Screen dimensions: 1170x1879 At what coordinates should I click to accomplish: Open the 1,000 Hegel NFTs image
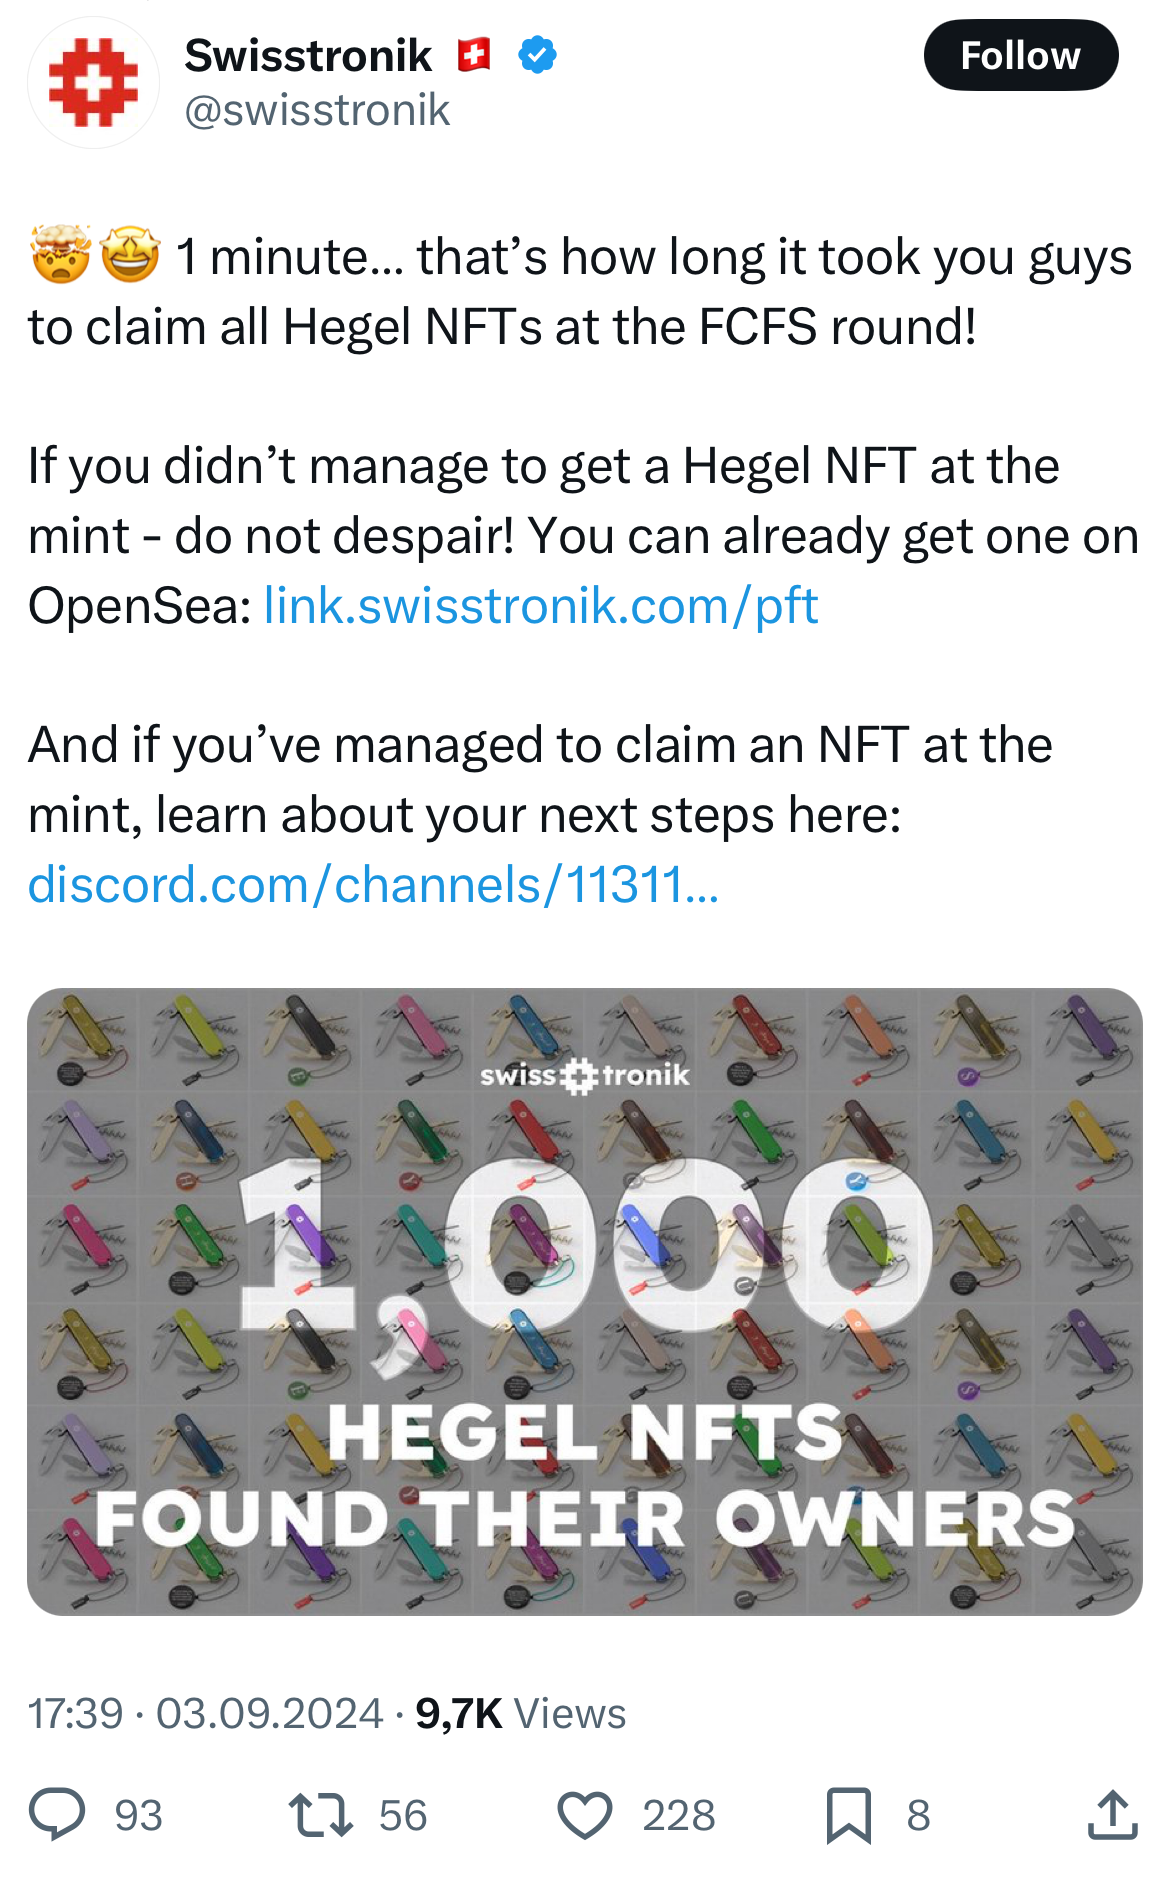tap(585, 1301)
